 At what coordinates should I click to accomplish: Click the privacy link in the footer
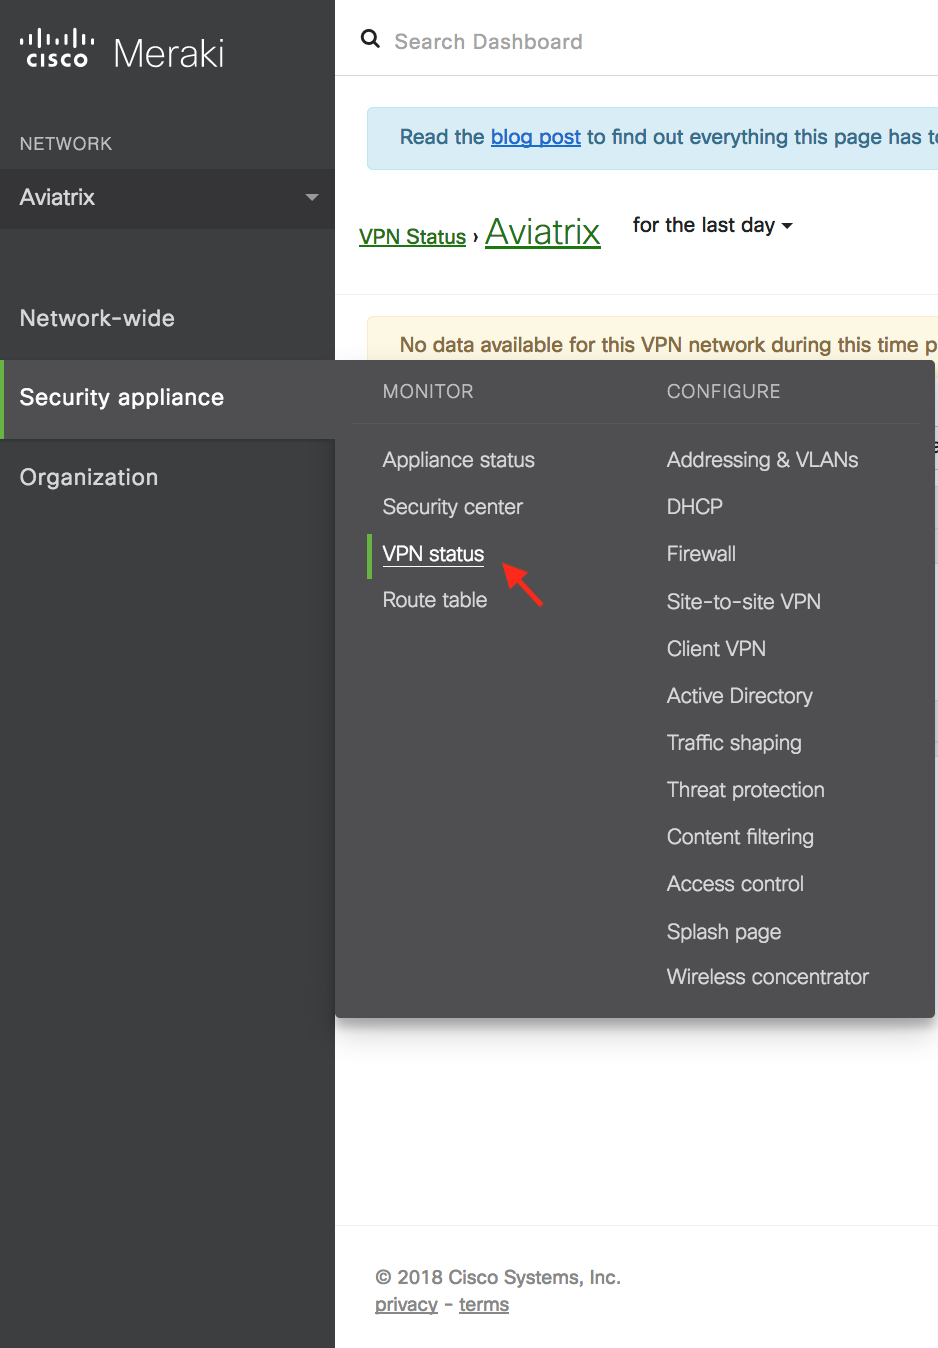tap(406, 1305)
